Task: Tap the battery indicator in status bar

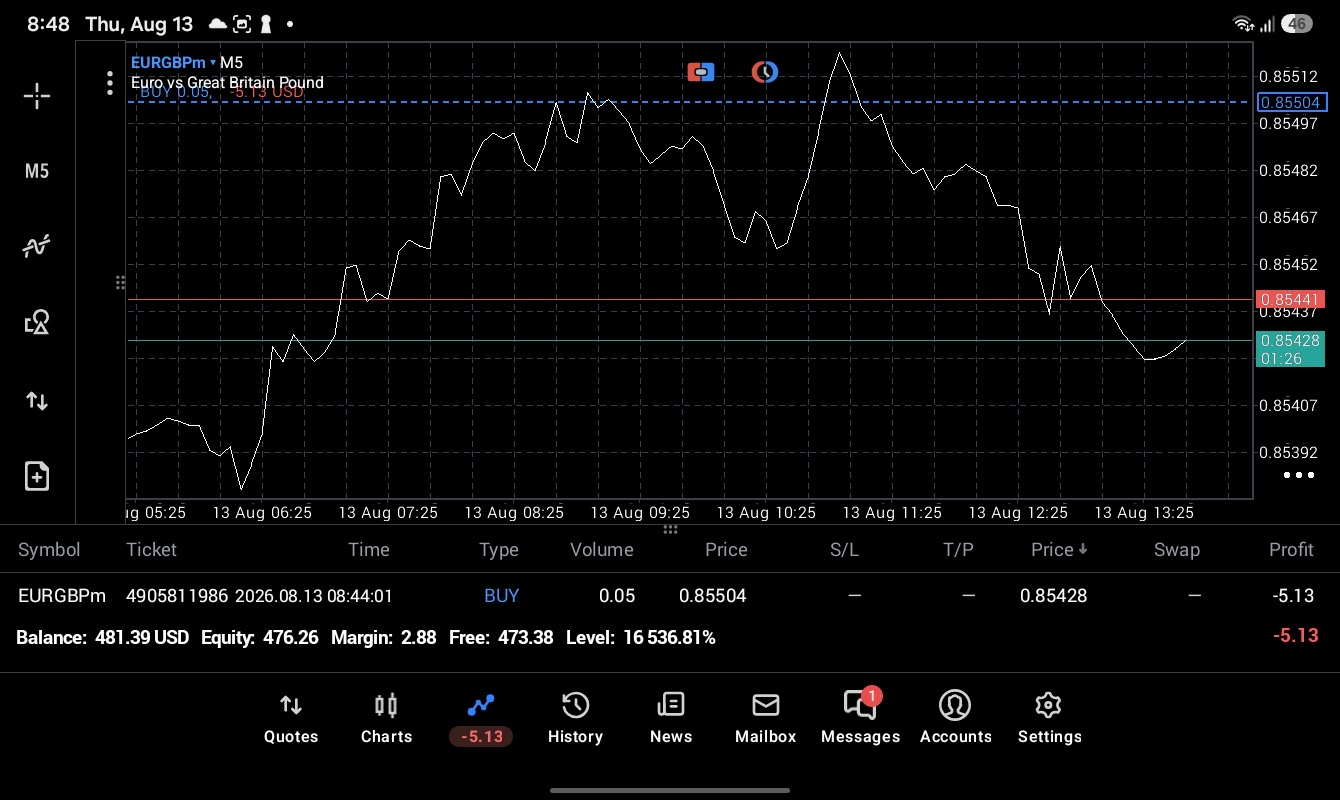Action: click(1298, 24)
